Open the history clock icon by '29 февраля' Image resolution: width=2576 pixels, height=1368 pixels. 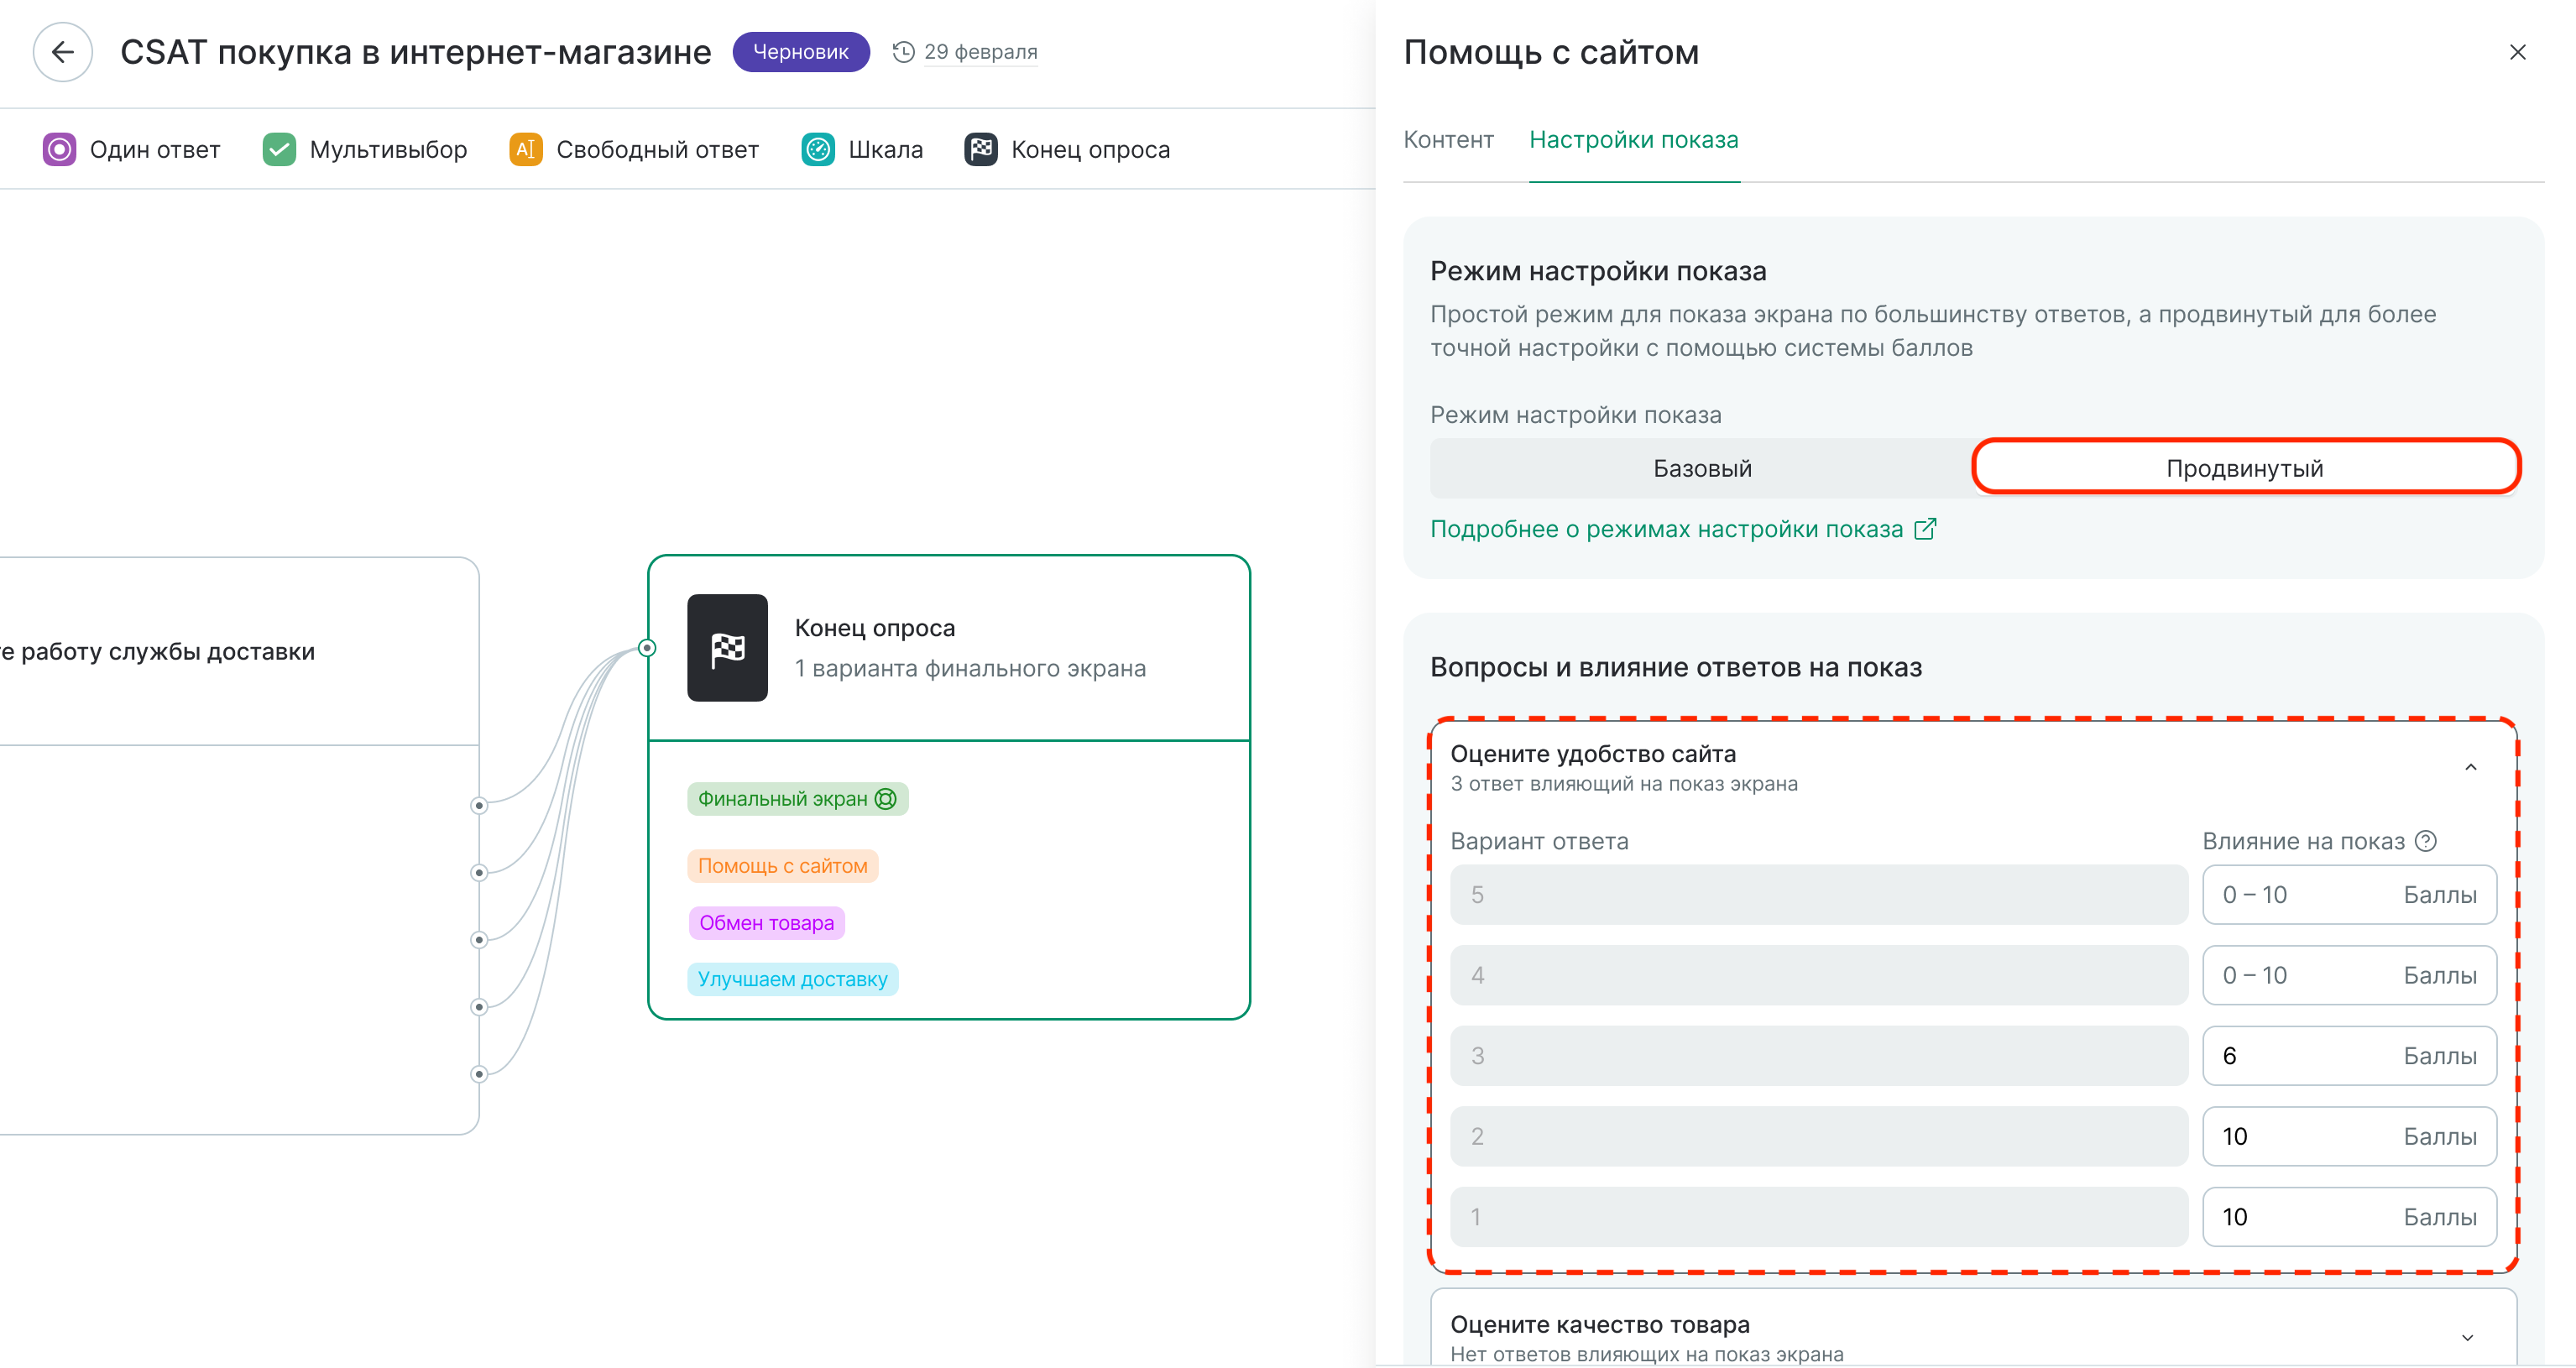point(903,52)
